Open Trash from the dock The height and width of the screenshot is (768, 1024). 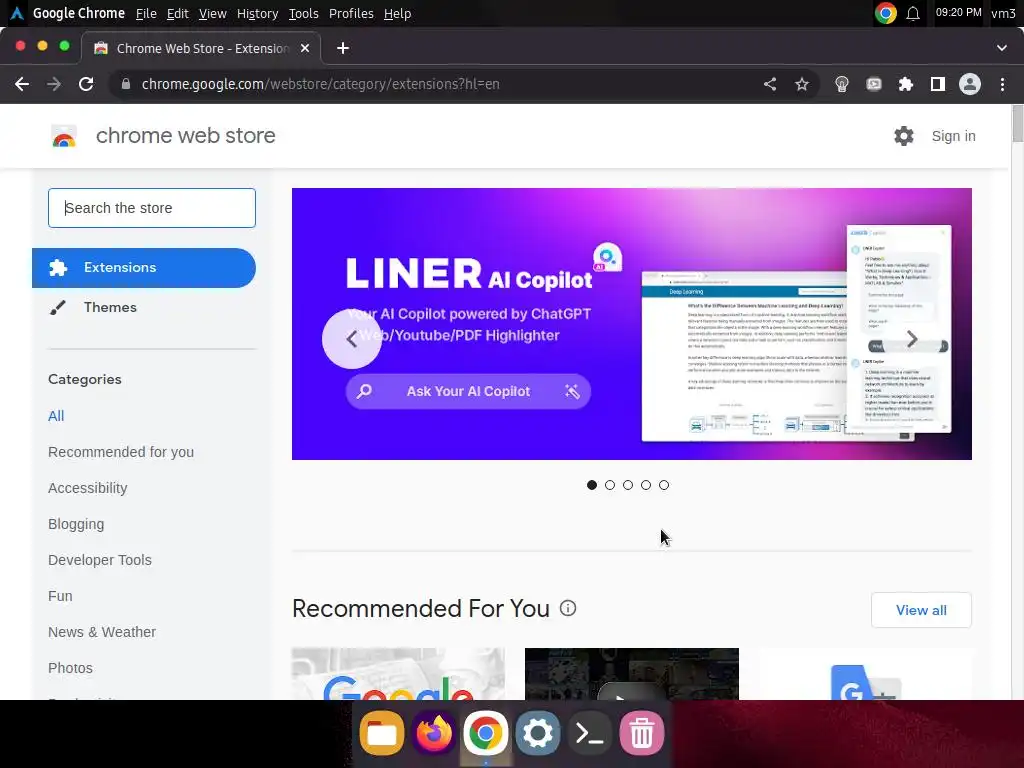[641, 733]
